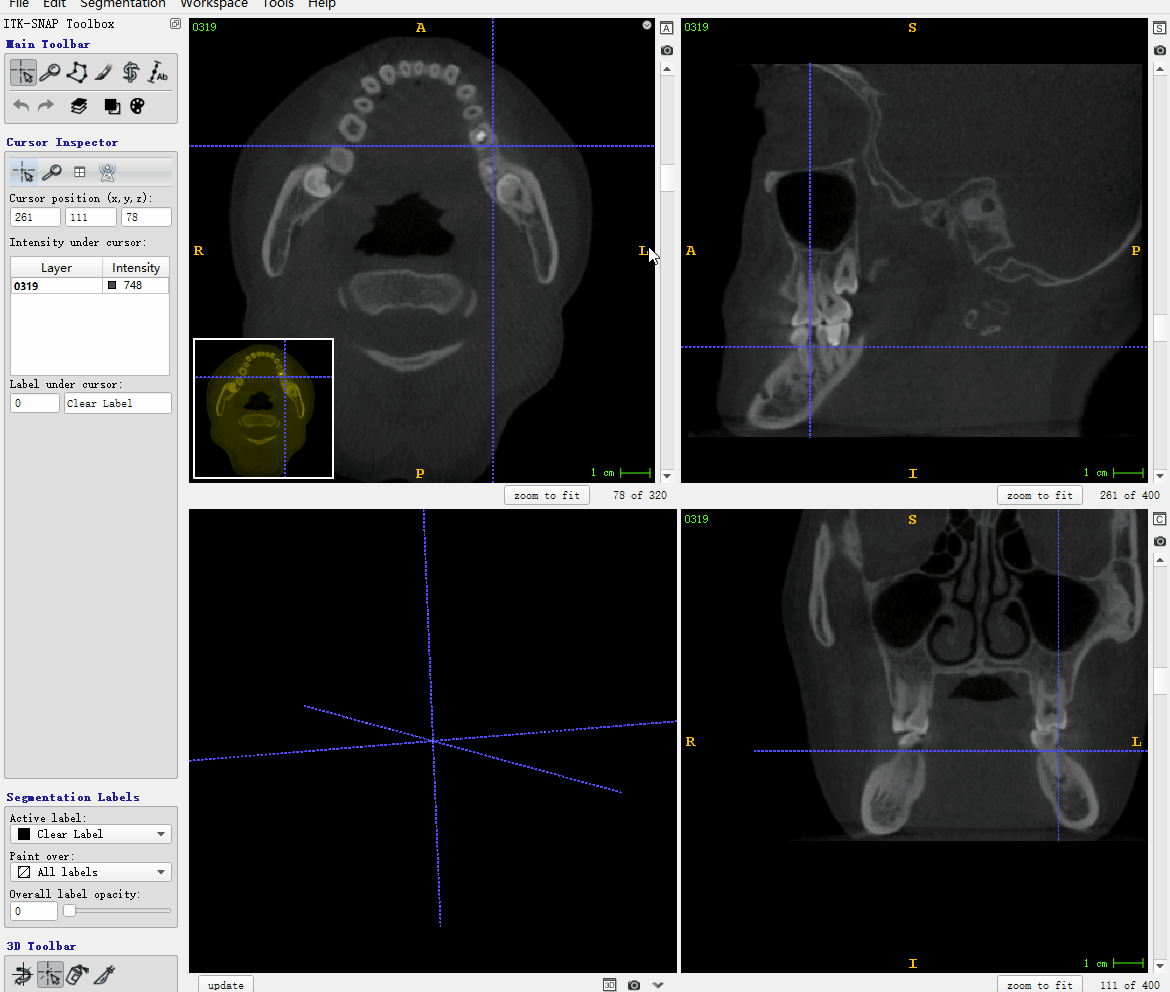Viewport: 1170px width, 992px height.
Task: Click zoom to fit below sagittal view
Action: click(1039, 495)
